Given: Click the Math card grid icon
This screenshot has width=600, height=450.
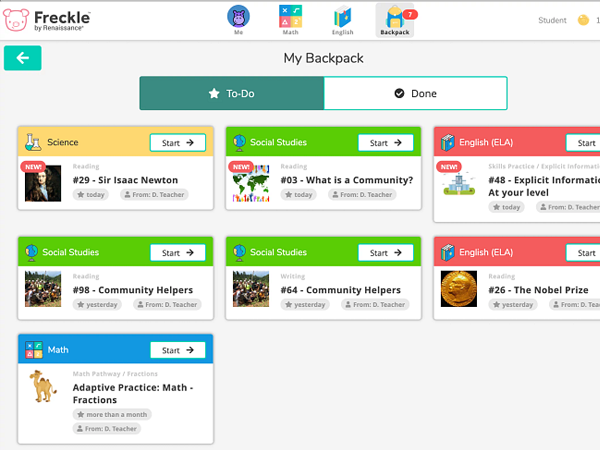Looking at the screenshot, I should [x=34, y=350].
